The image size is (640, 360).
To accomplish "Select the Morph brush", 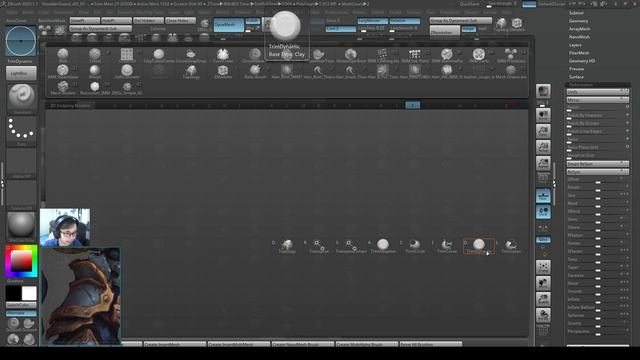I will pyautogui.click(x=95, y=71).
